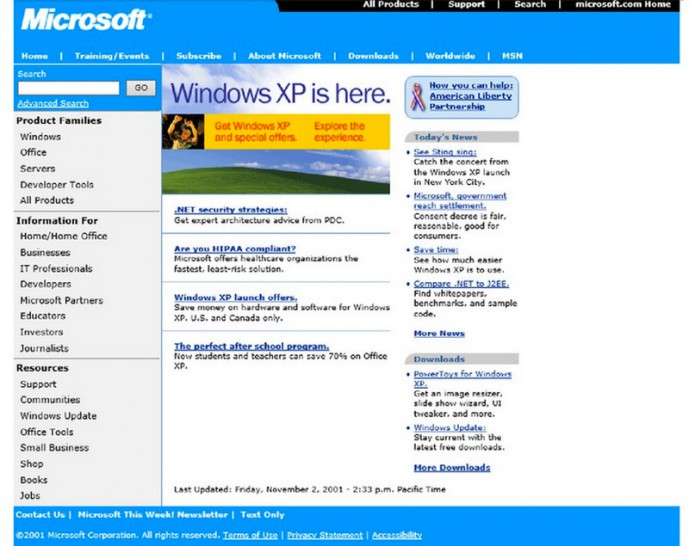This screenshot has height=546, width=695.
Task: Select Developer Tools under Product Families
Action: (57, 184)
